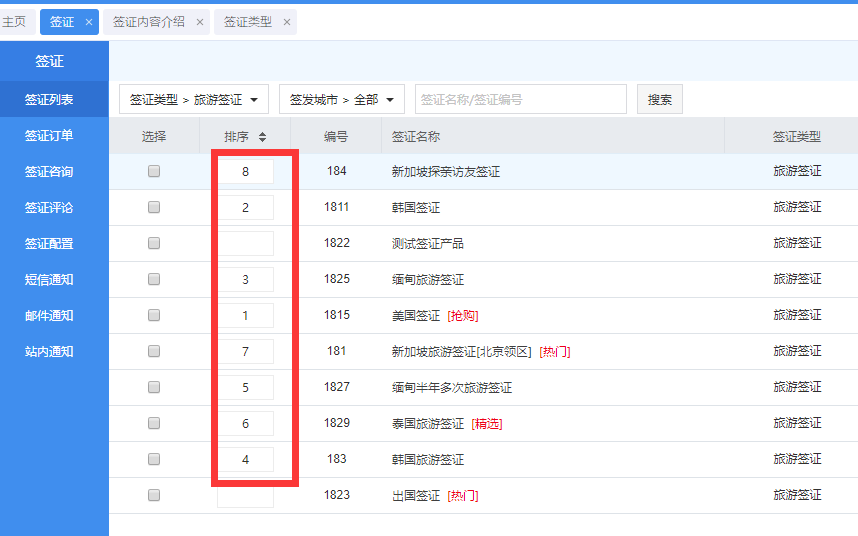Open 签证评论 in the sidebar
Screen dimensions: 858x536
(x=49, y=208)
